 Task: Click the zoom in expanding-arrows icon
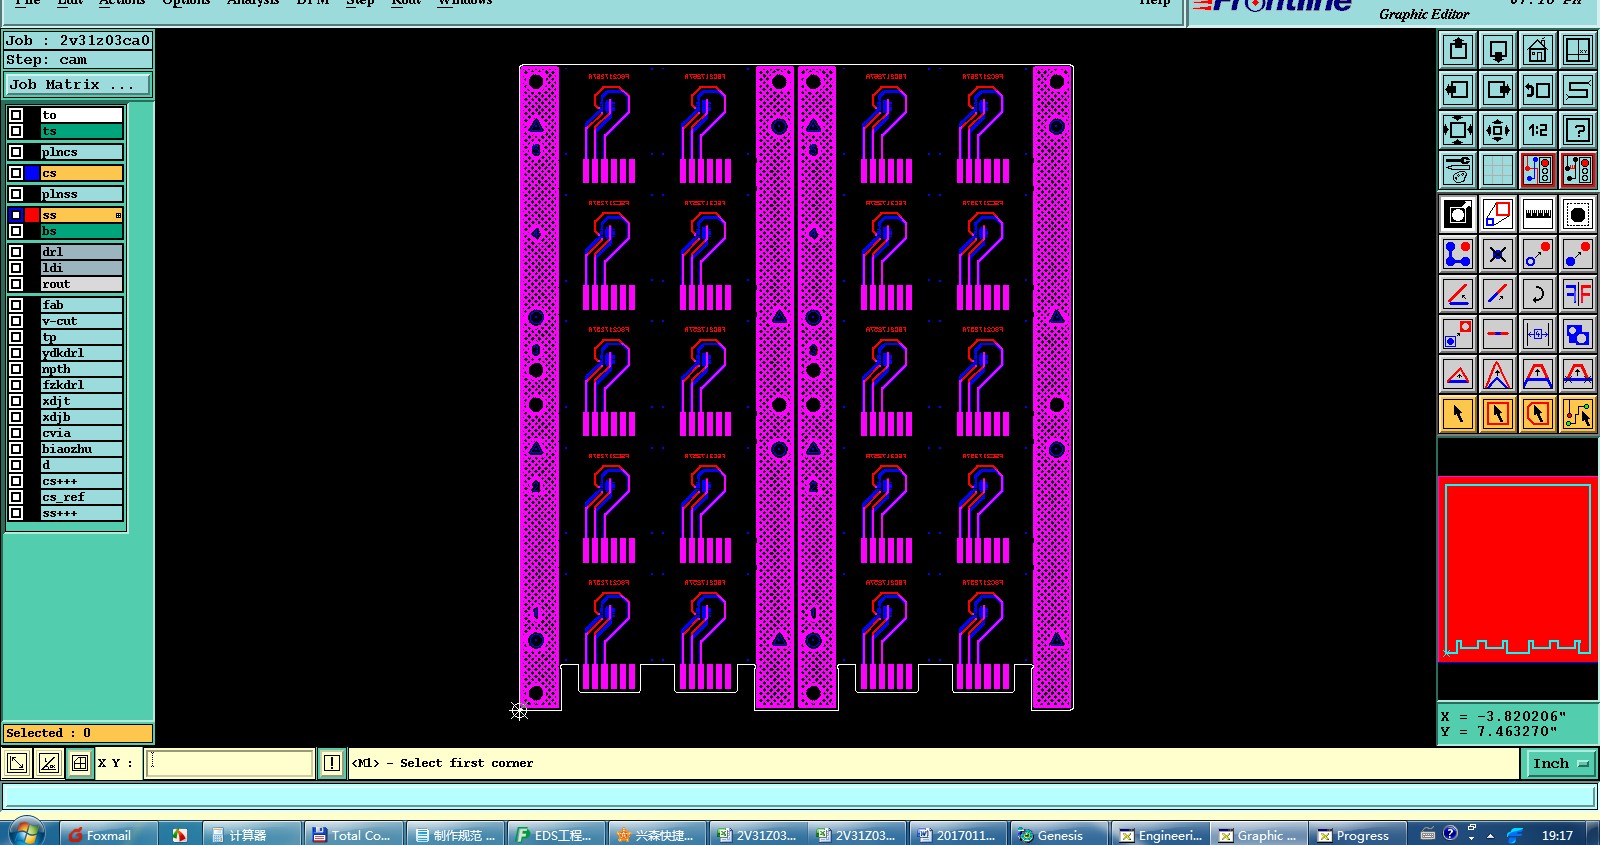1458,130
